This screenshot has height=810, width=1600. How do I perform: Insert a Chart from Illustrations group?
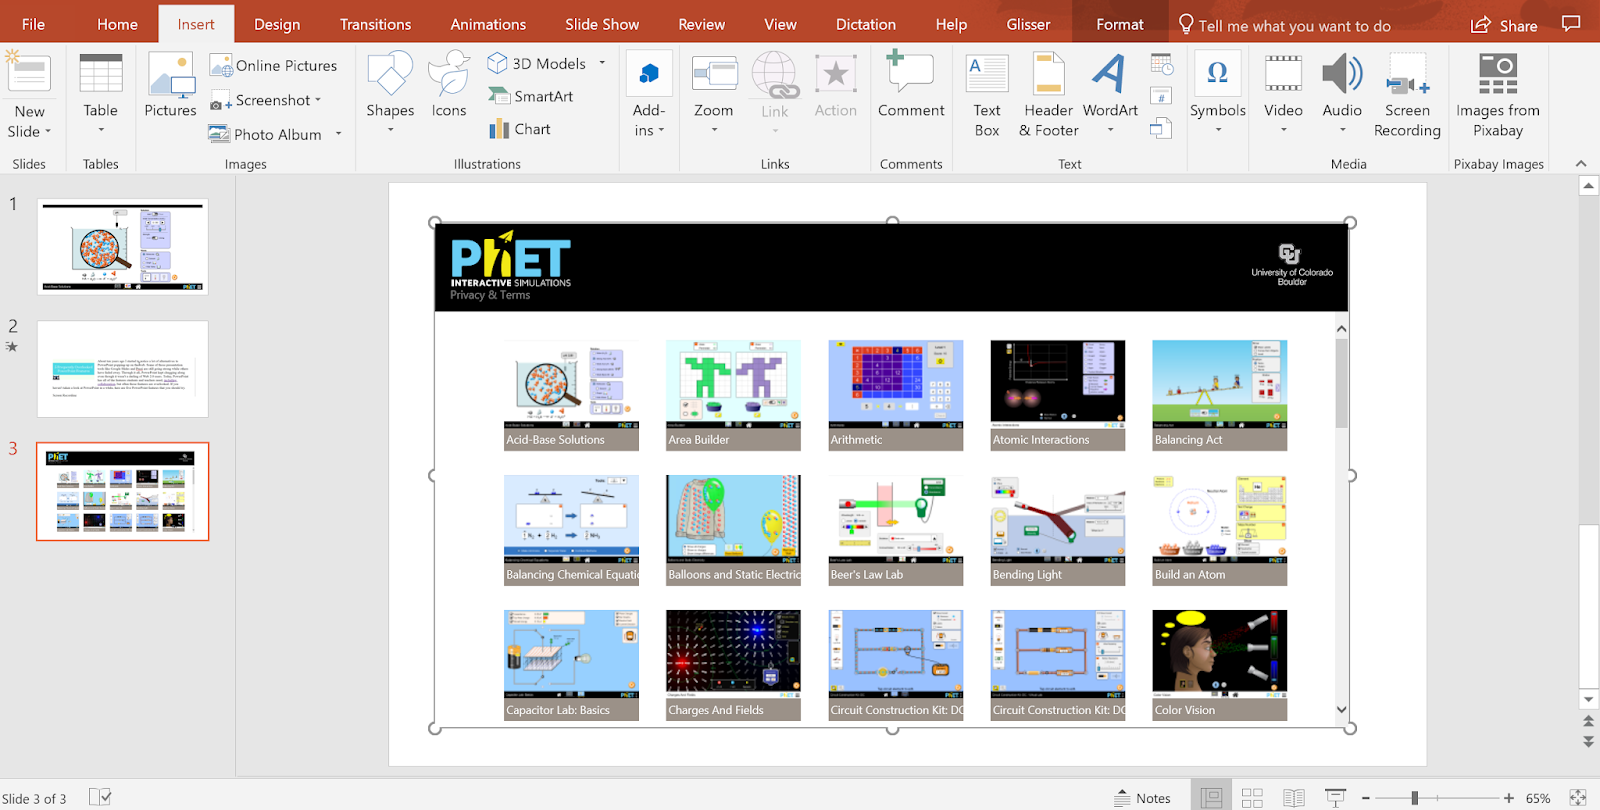click(x=520, y=129)
